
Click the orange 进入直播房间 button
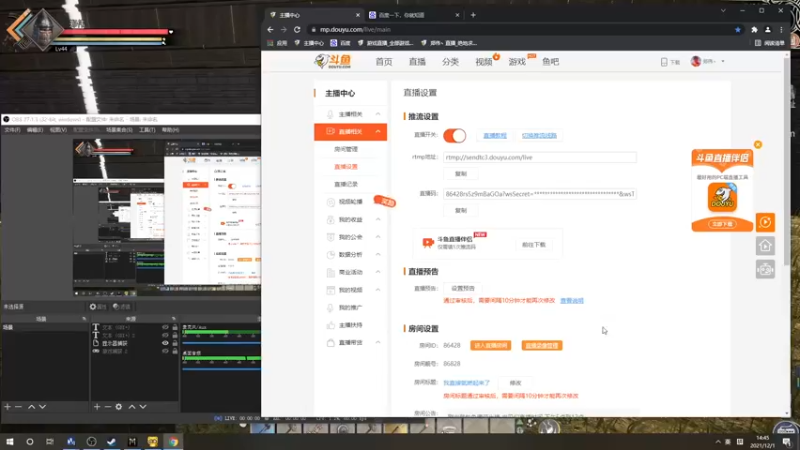[x=491, y=345]
